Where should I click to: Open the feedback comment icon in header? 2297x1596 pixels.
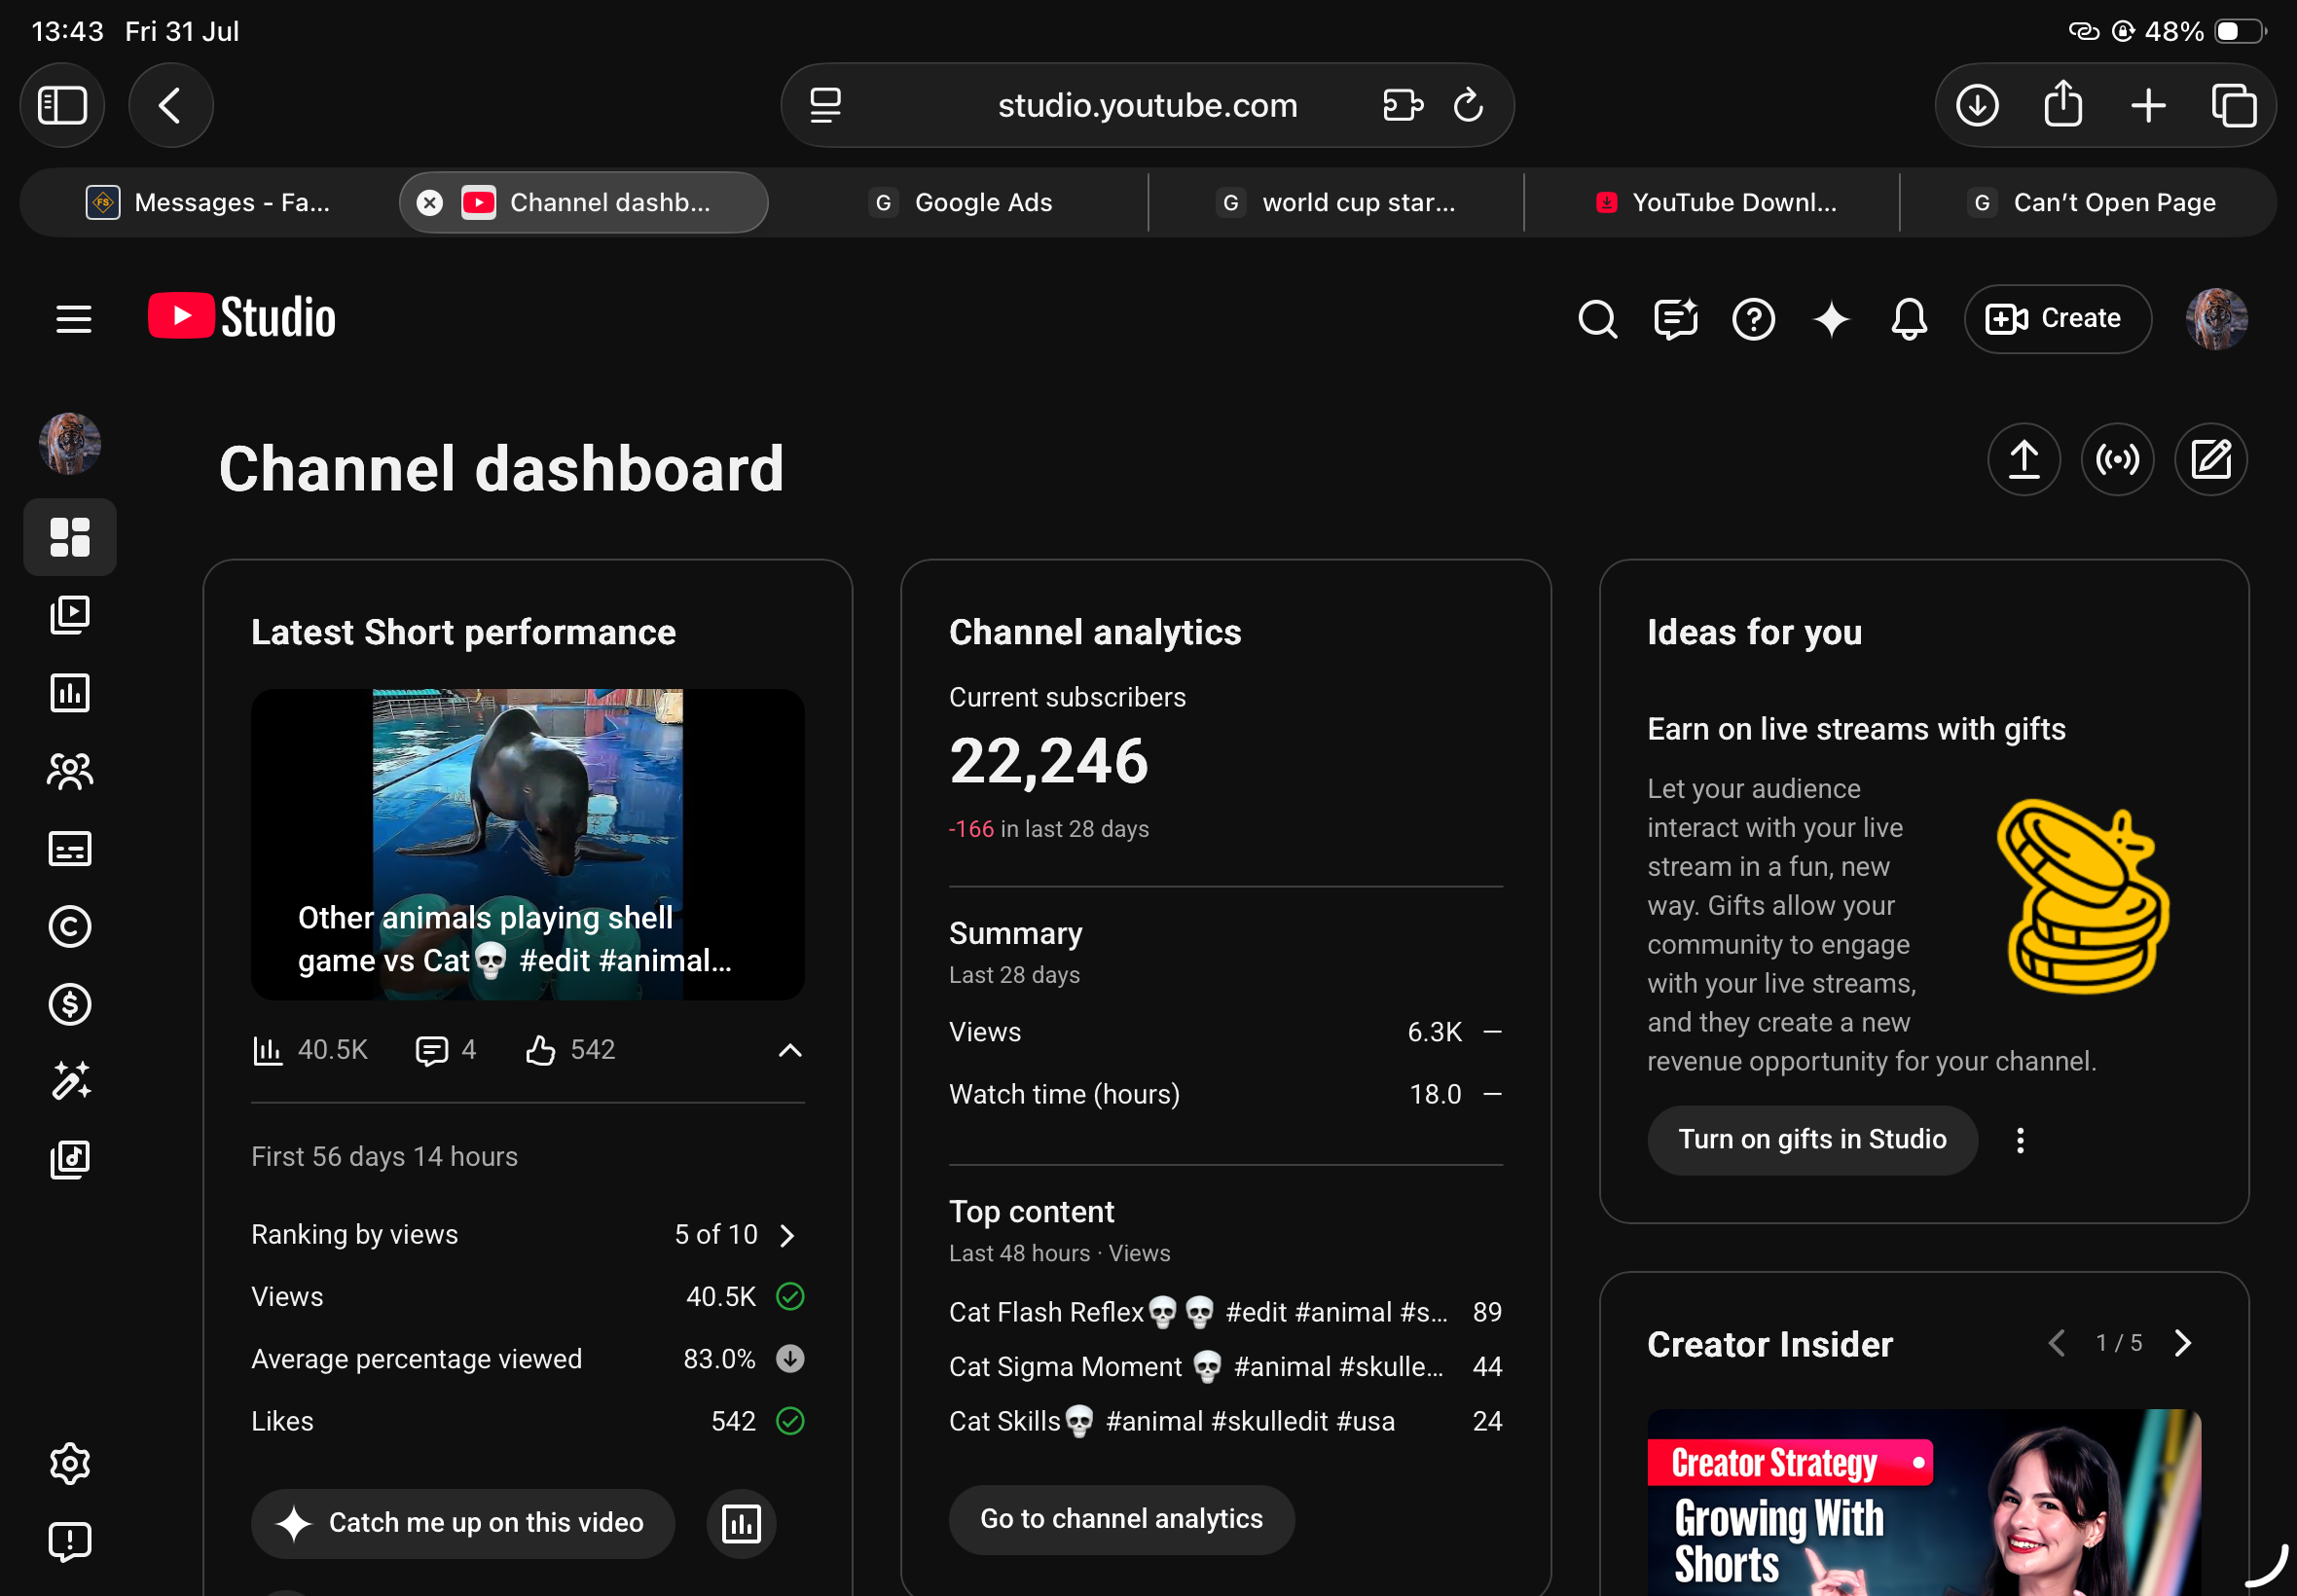(x=1675, y=319)
